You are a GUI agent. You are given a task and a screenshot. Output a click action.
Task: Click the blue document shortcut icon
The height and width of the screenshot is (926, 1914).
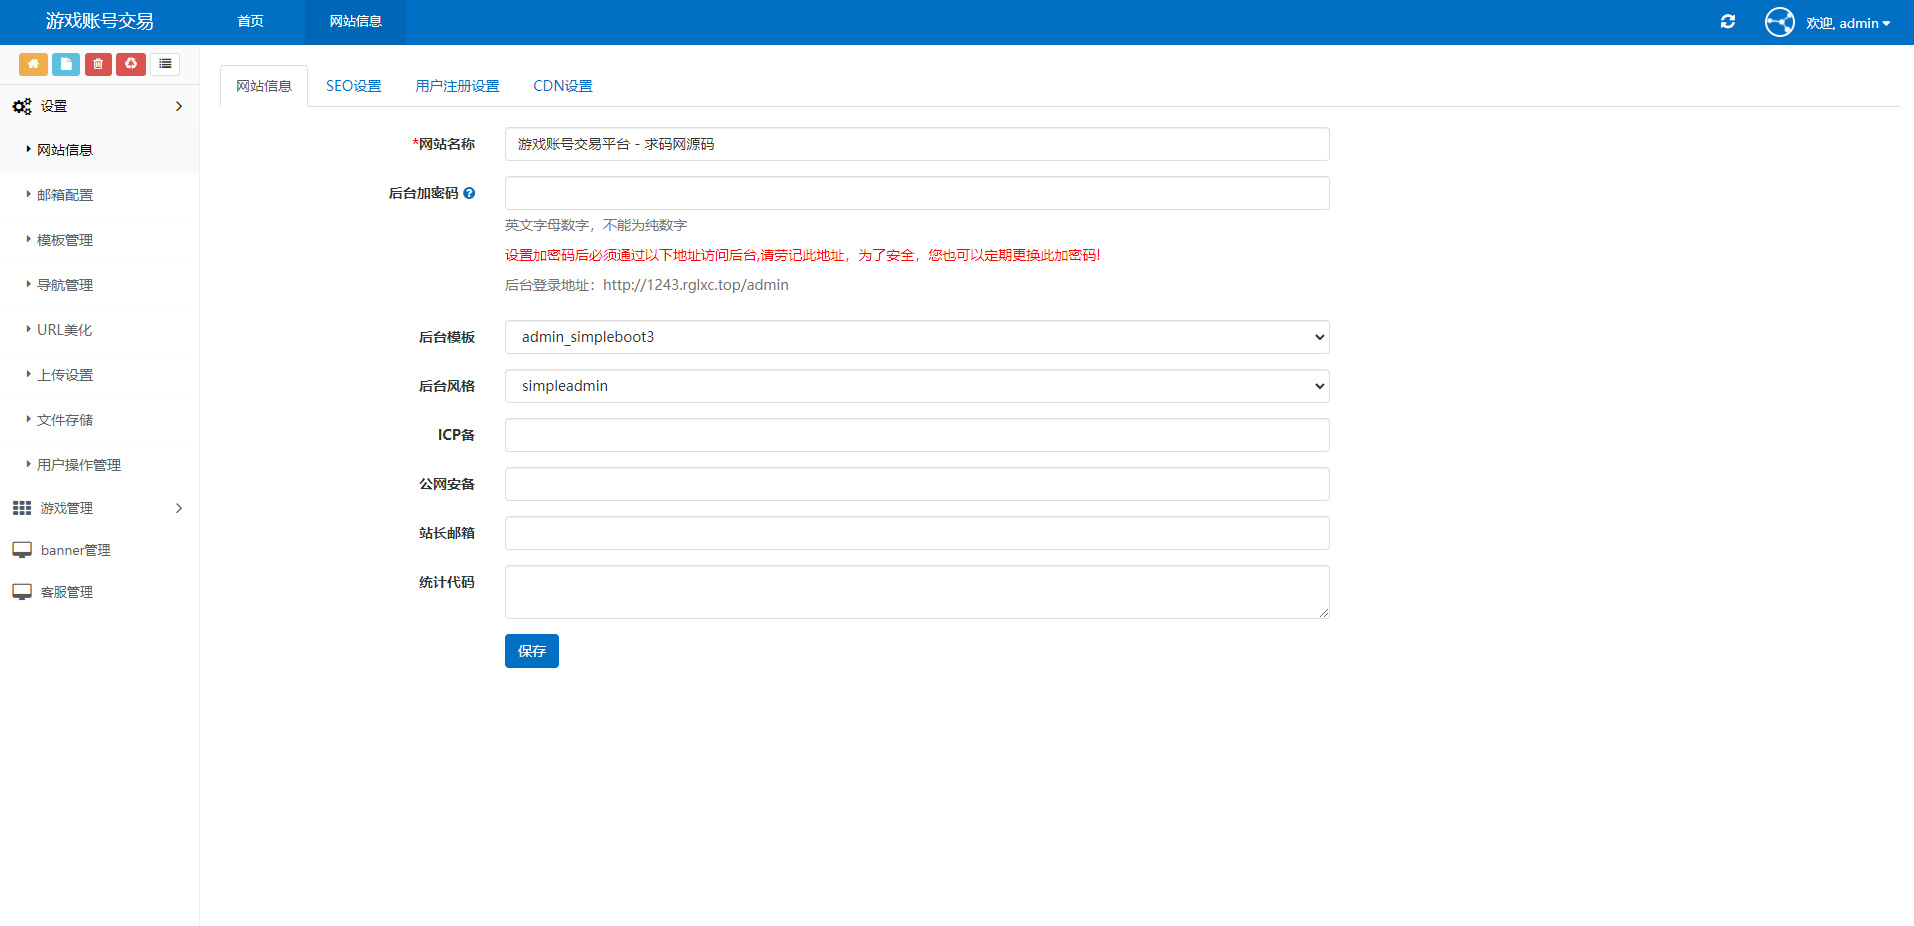click(66, 64)
